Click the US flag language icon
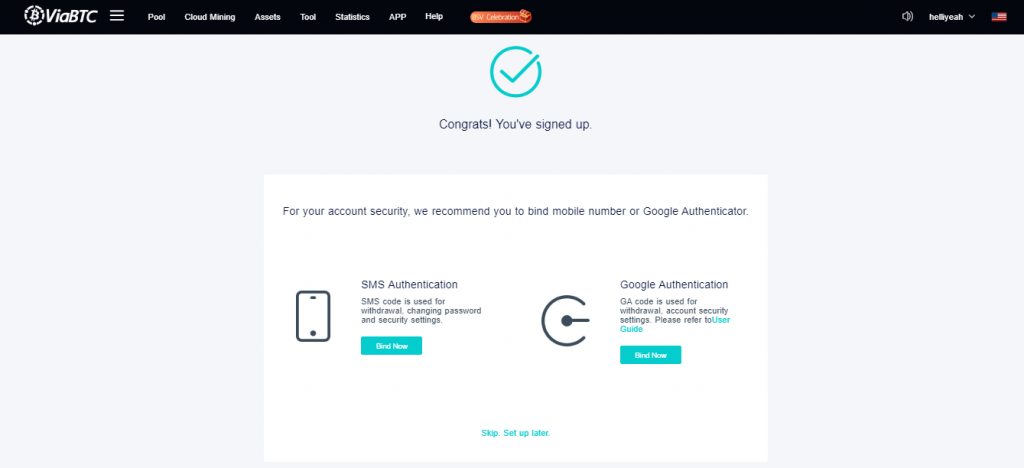 pos(999,16)
